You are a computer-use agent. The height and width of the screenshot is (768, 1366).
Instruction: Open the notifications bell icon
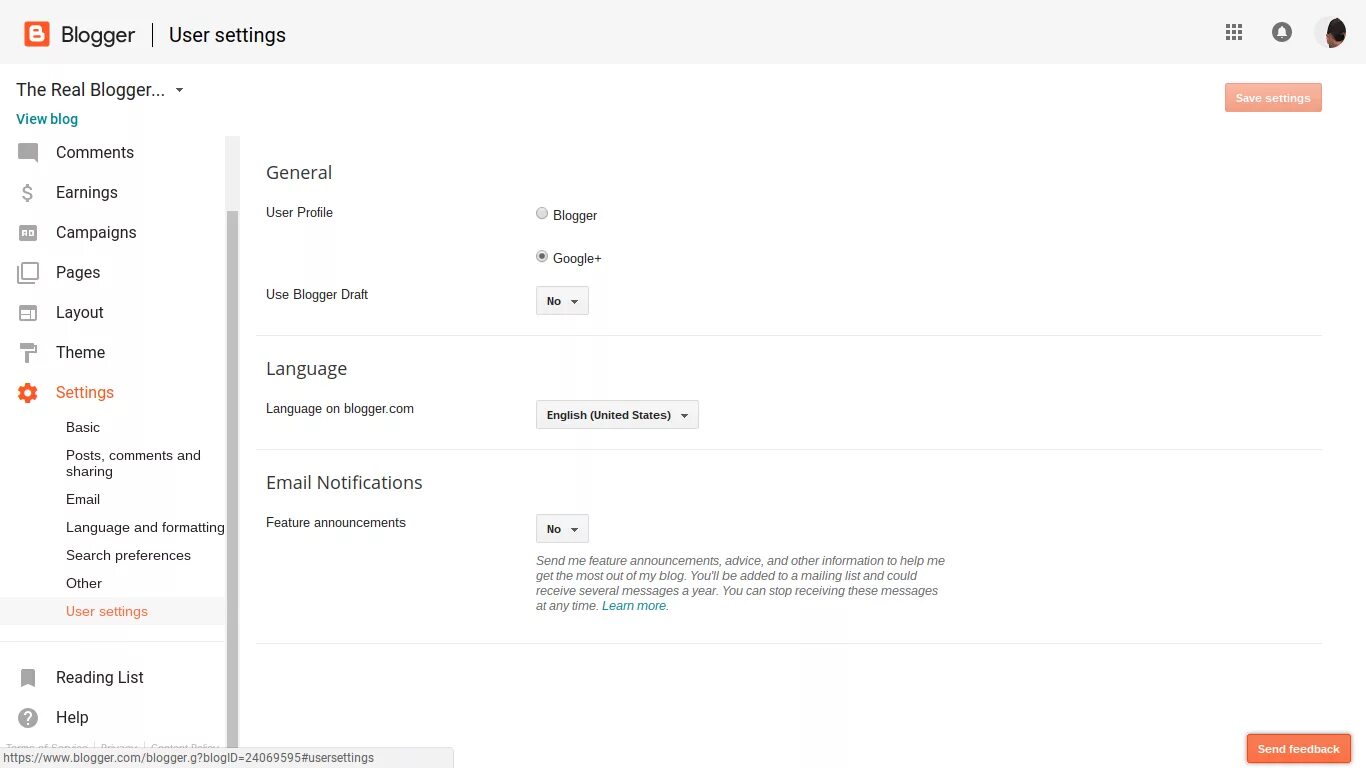(1282, 32)
